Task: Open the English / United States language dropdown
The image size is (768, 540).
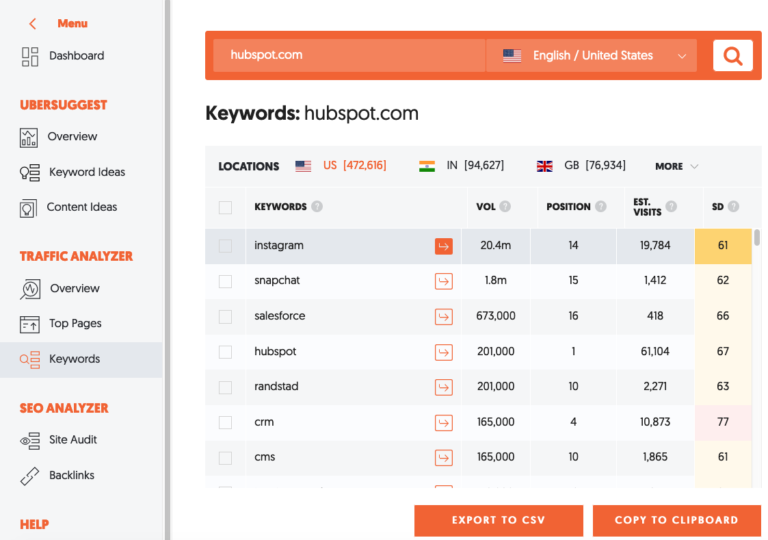Action: (x=592, y=55)
